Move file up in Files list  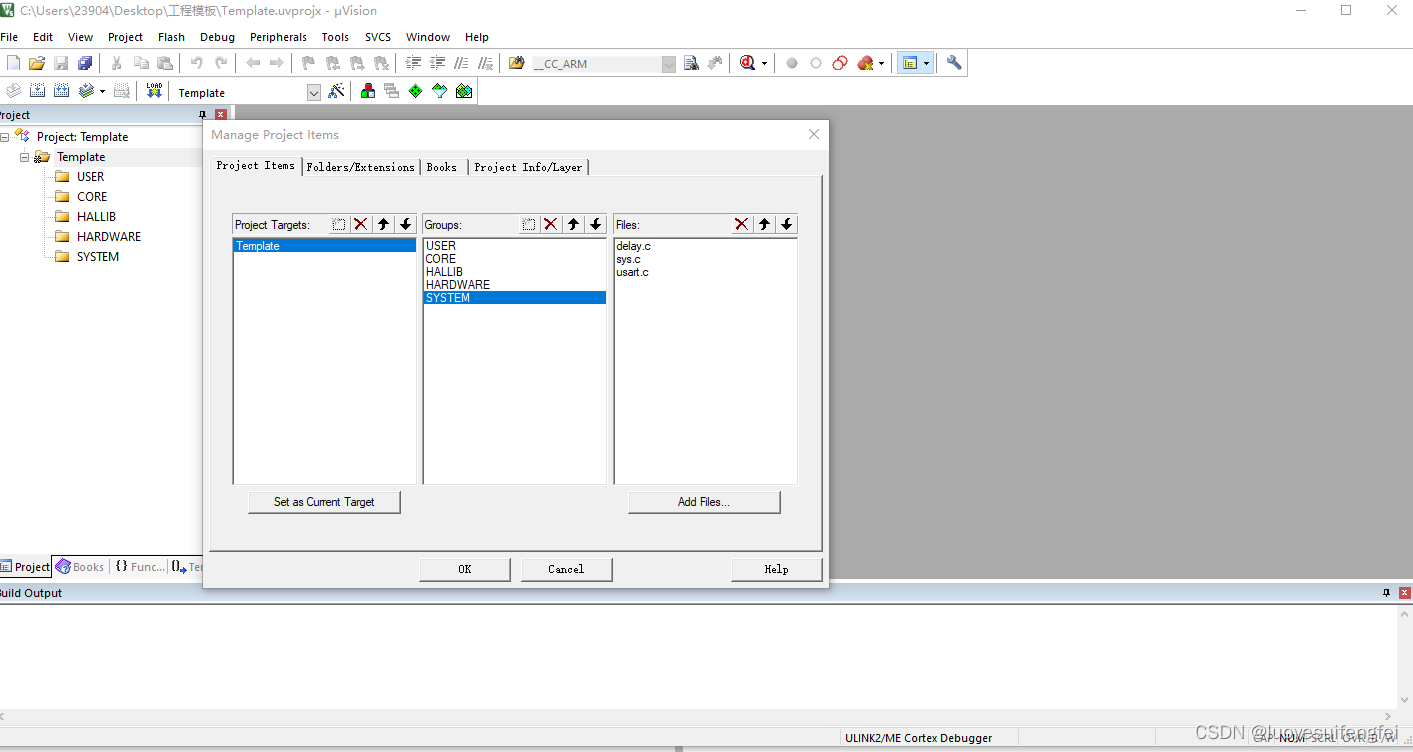click(764, 224)
